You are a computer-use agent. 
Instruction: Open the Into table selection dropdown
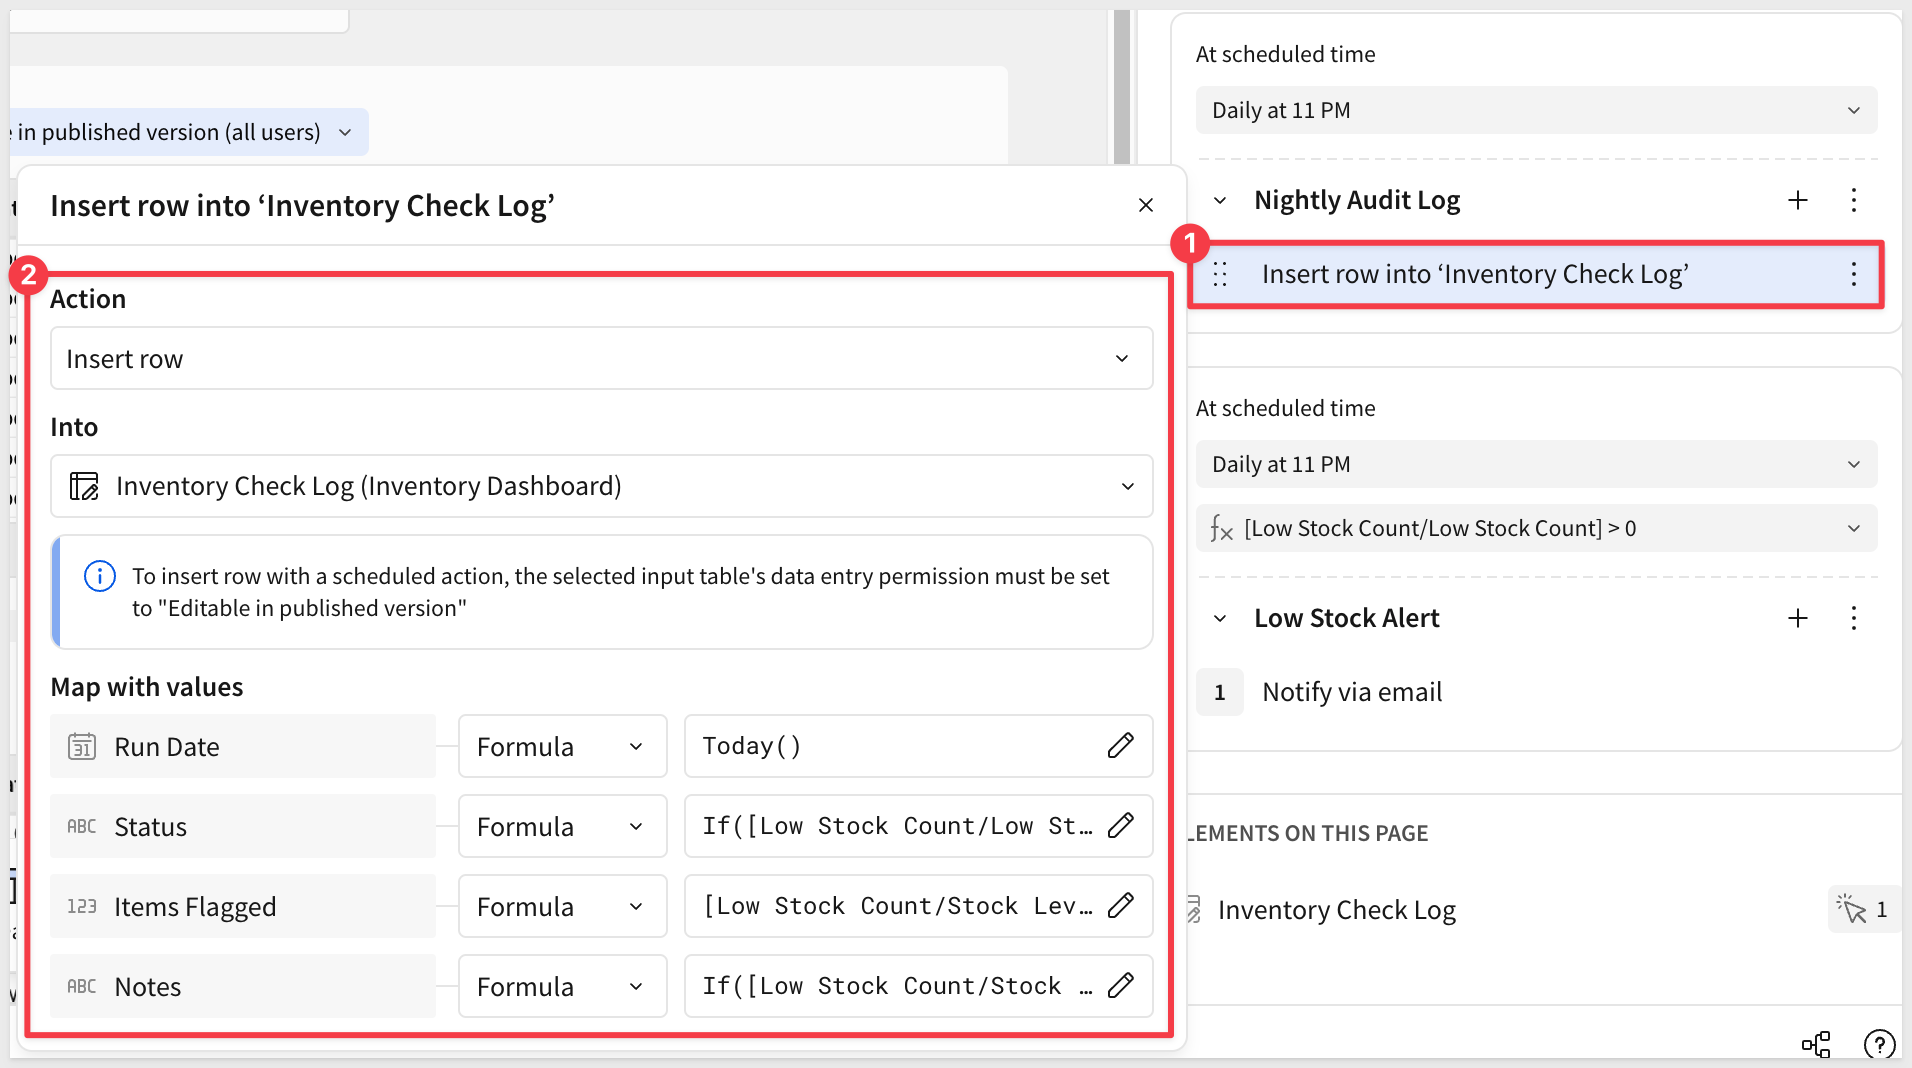tap(601, 487)
